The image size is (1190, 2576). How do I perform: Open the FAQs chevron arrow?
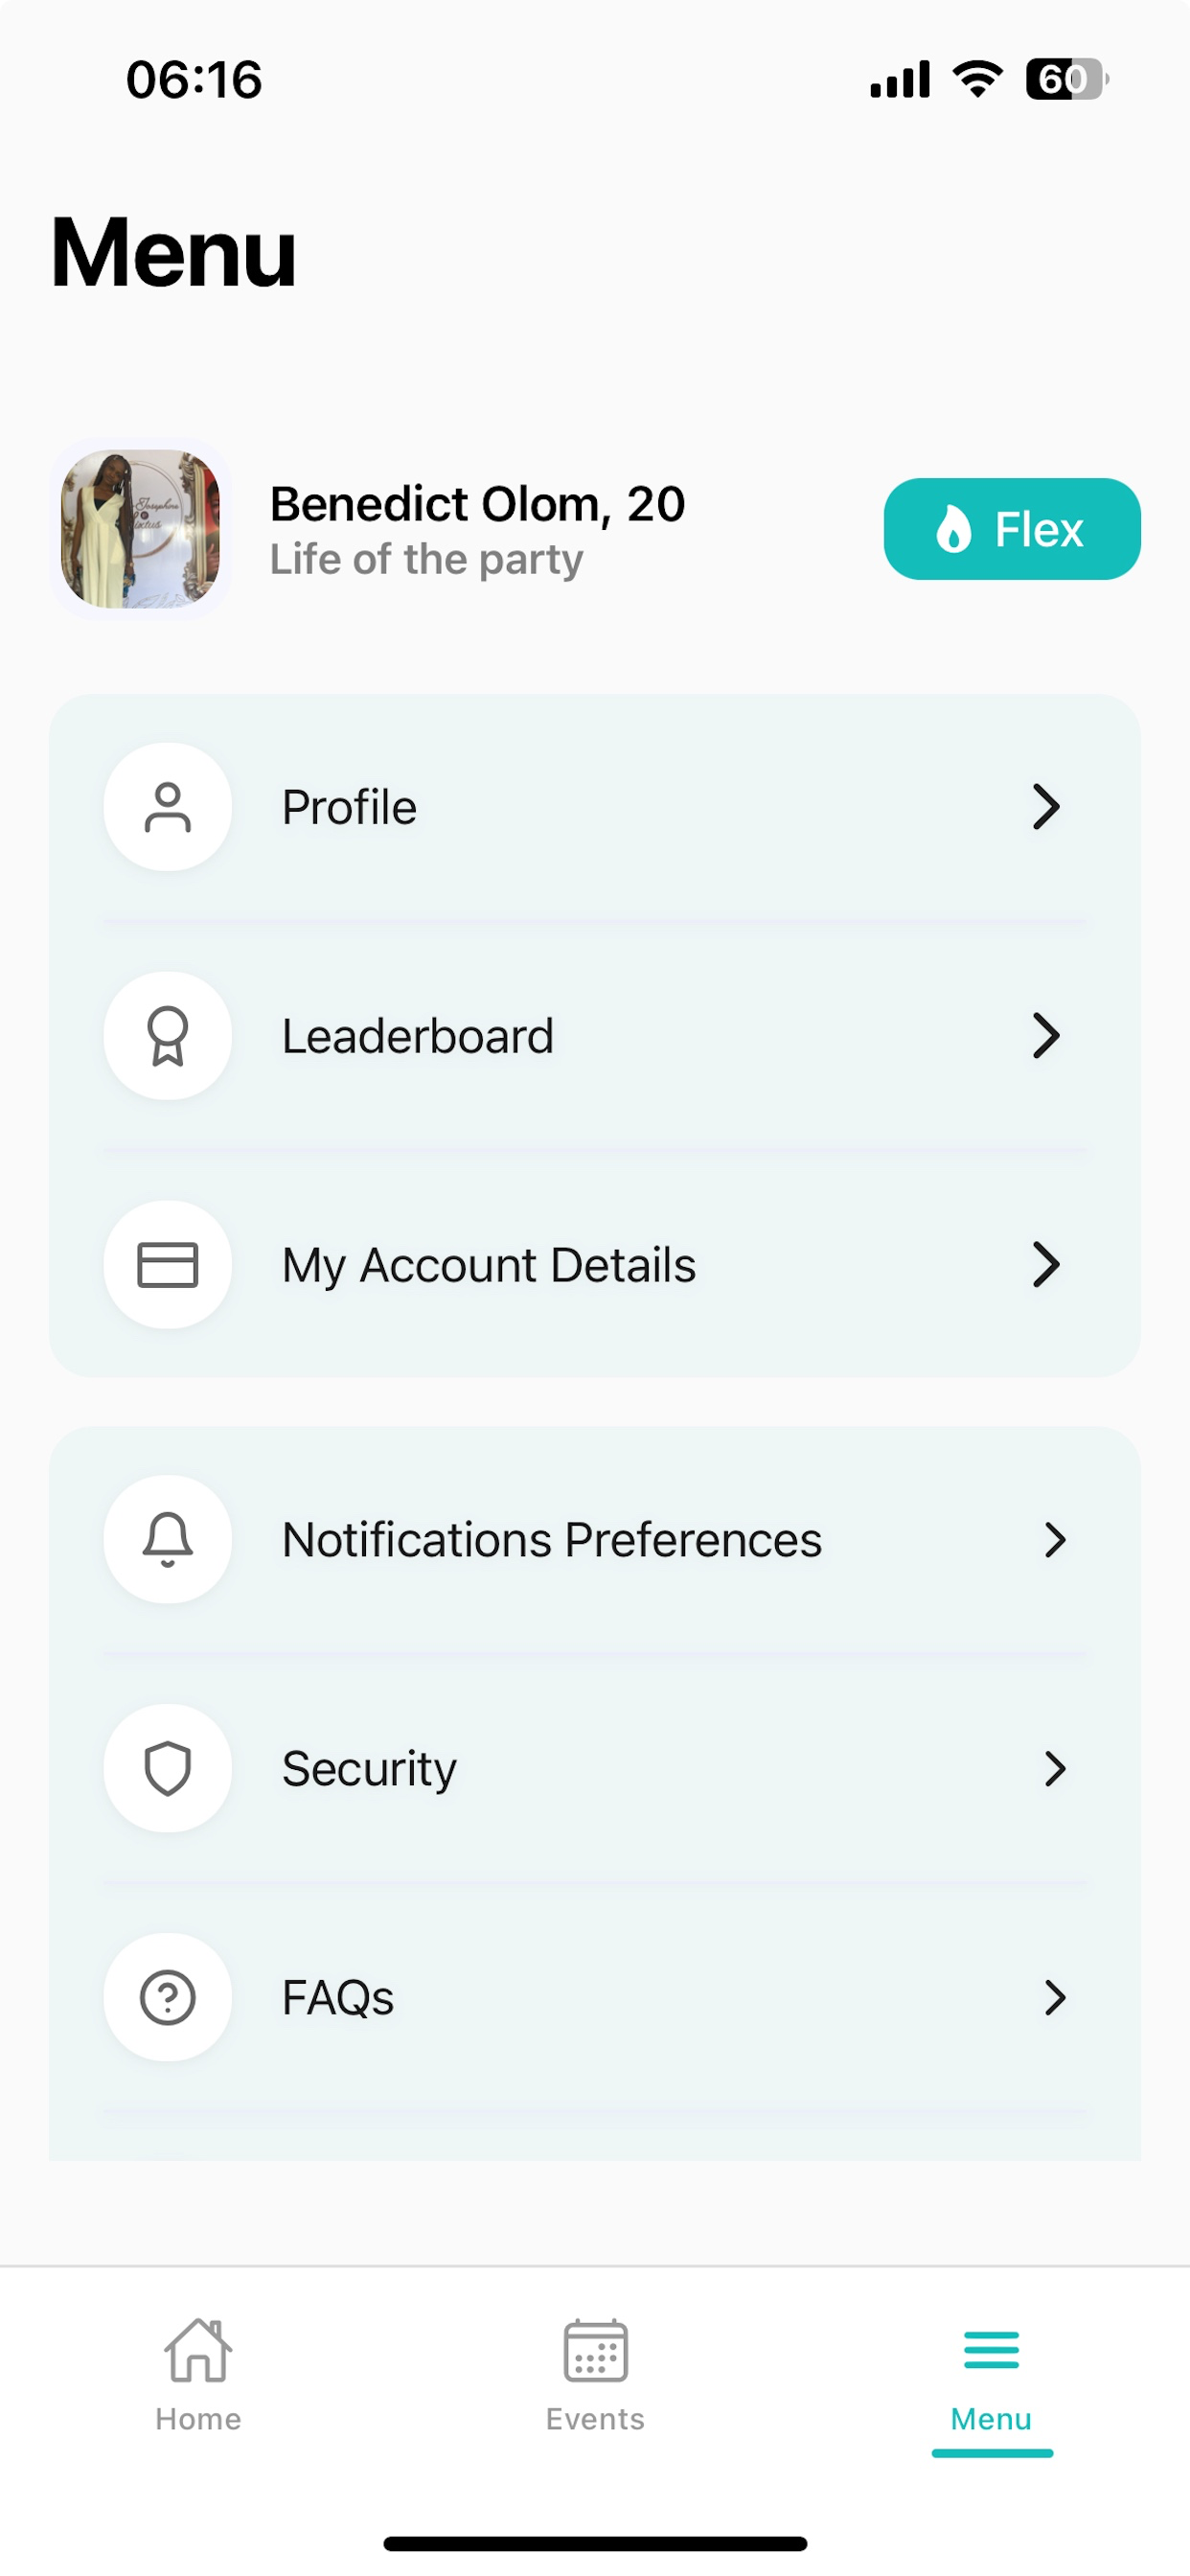pos(1055,1998)
